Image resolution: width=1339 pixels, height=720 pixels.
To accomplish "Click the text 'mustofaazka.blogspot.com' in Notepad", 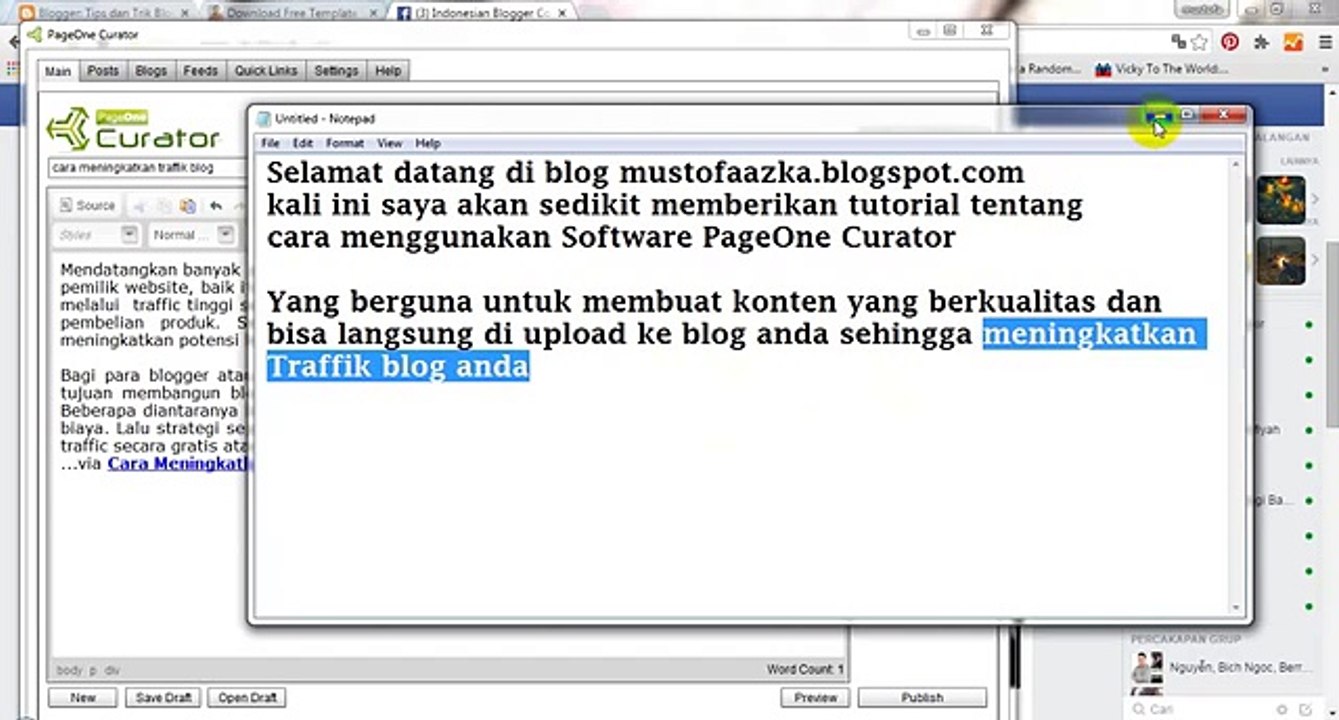I will (x=822, y=173).
